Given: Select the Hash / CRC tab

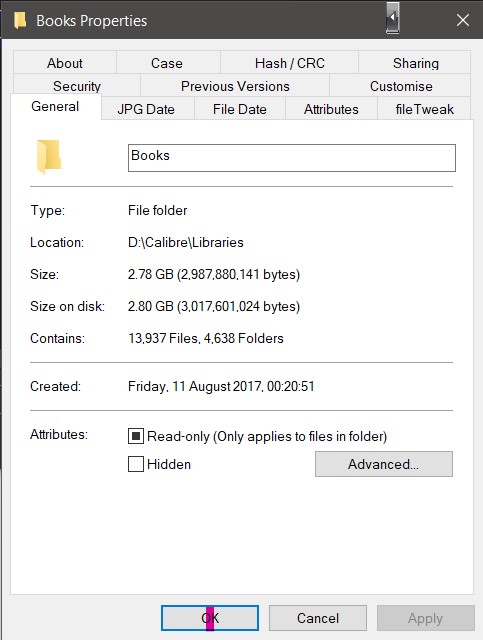Looking at the screenshot, I should 289,63.
